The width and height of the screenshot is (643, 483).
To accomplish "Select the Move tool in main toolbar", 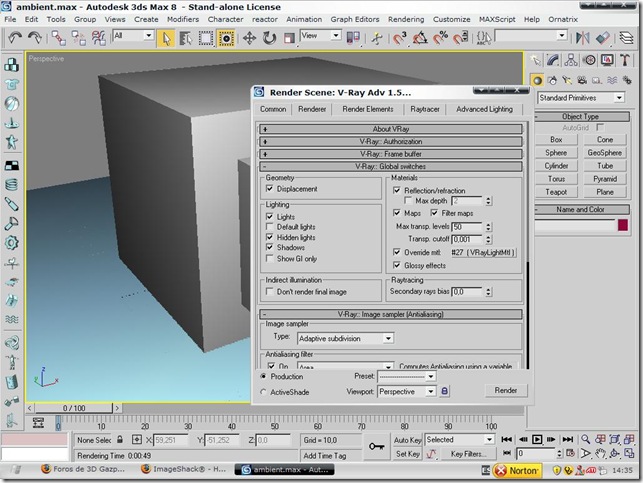I will pos(247,37).
